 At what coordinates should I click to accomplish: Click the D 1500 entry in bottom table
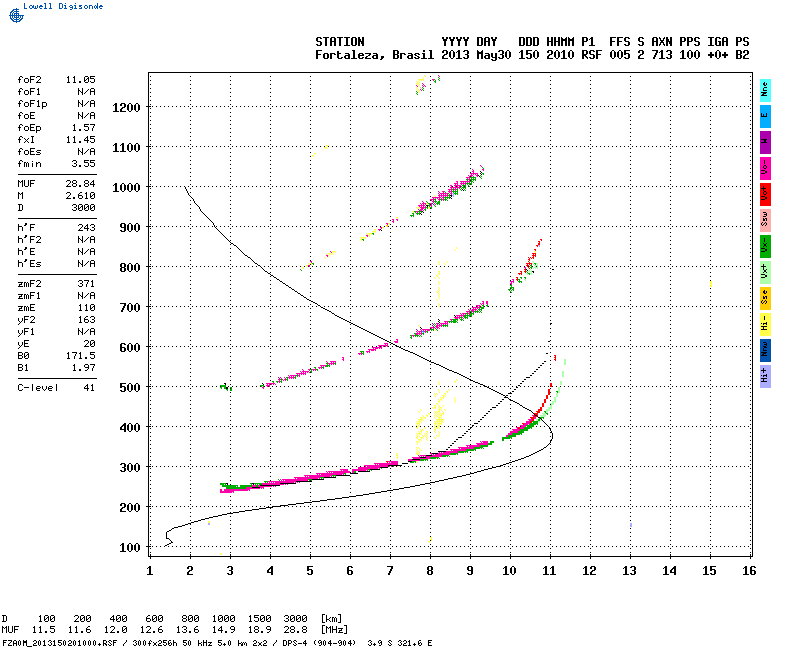pos(259,619)
